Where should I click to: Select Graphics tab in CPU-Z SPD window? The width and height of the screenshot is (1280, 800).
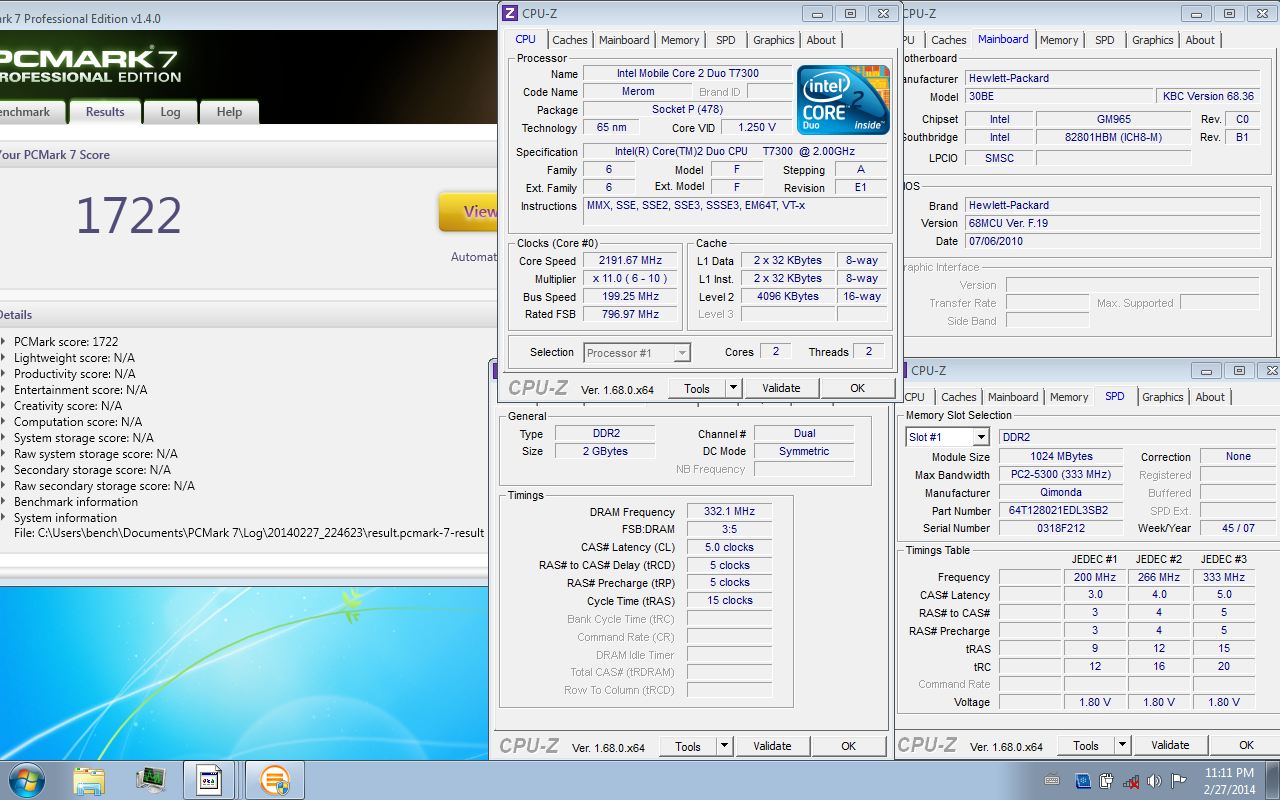point(1163,397)
